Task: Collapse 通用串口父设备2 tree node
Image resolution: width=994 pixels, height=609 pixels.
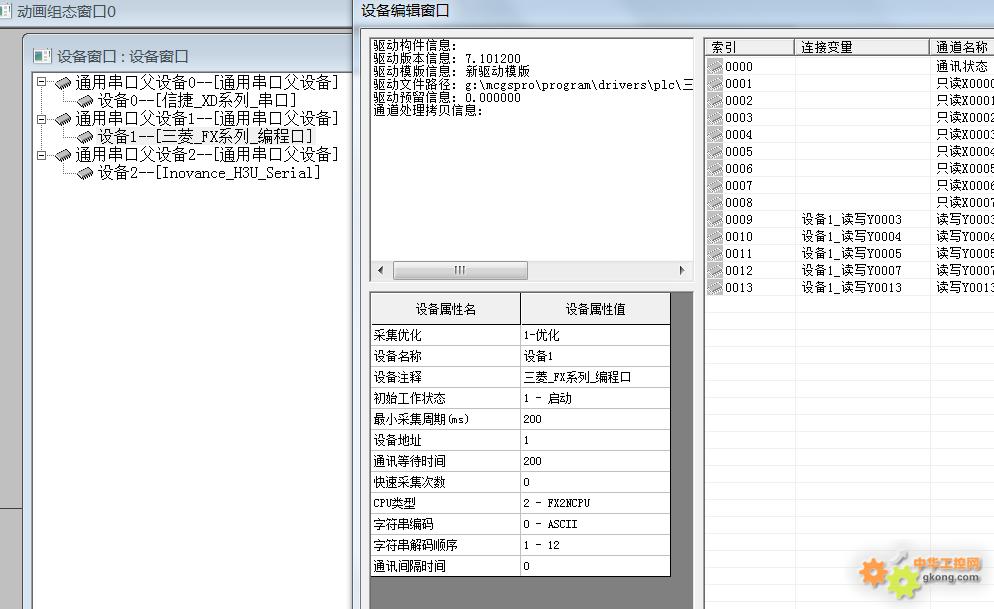Action: point(41,155)
